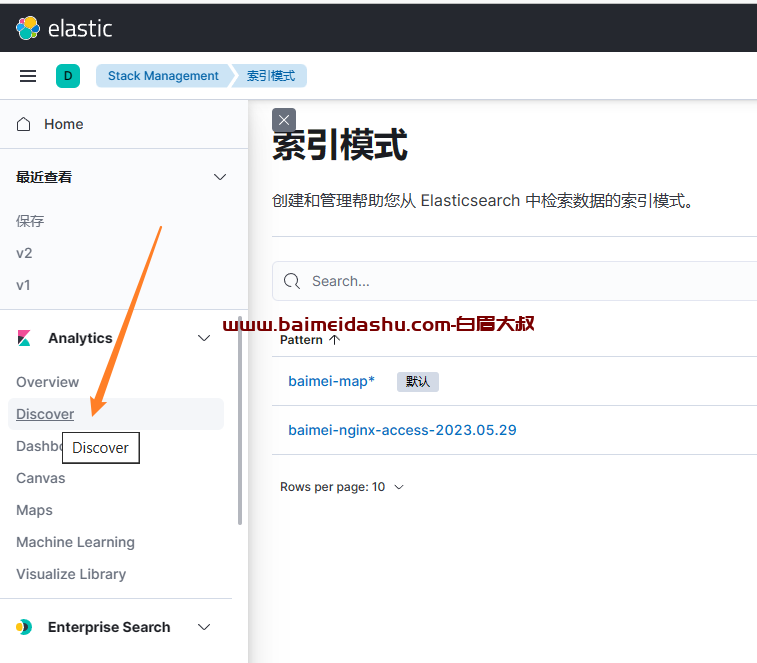Click the Analytics section title
Image resolution: width=757 pixels, height=663 pixels.
click(80, 338)
